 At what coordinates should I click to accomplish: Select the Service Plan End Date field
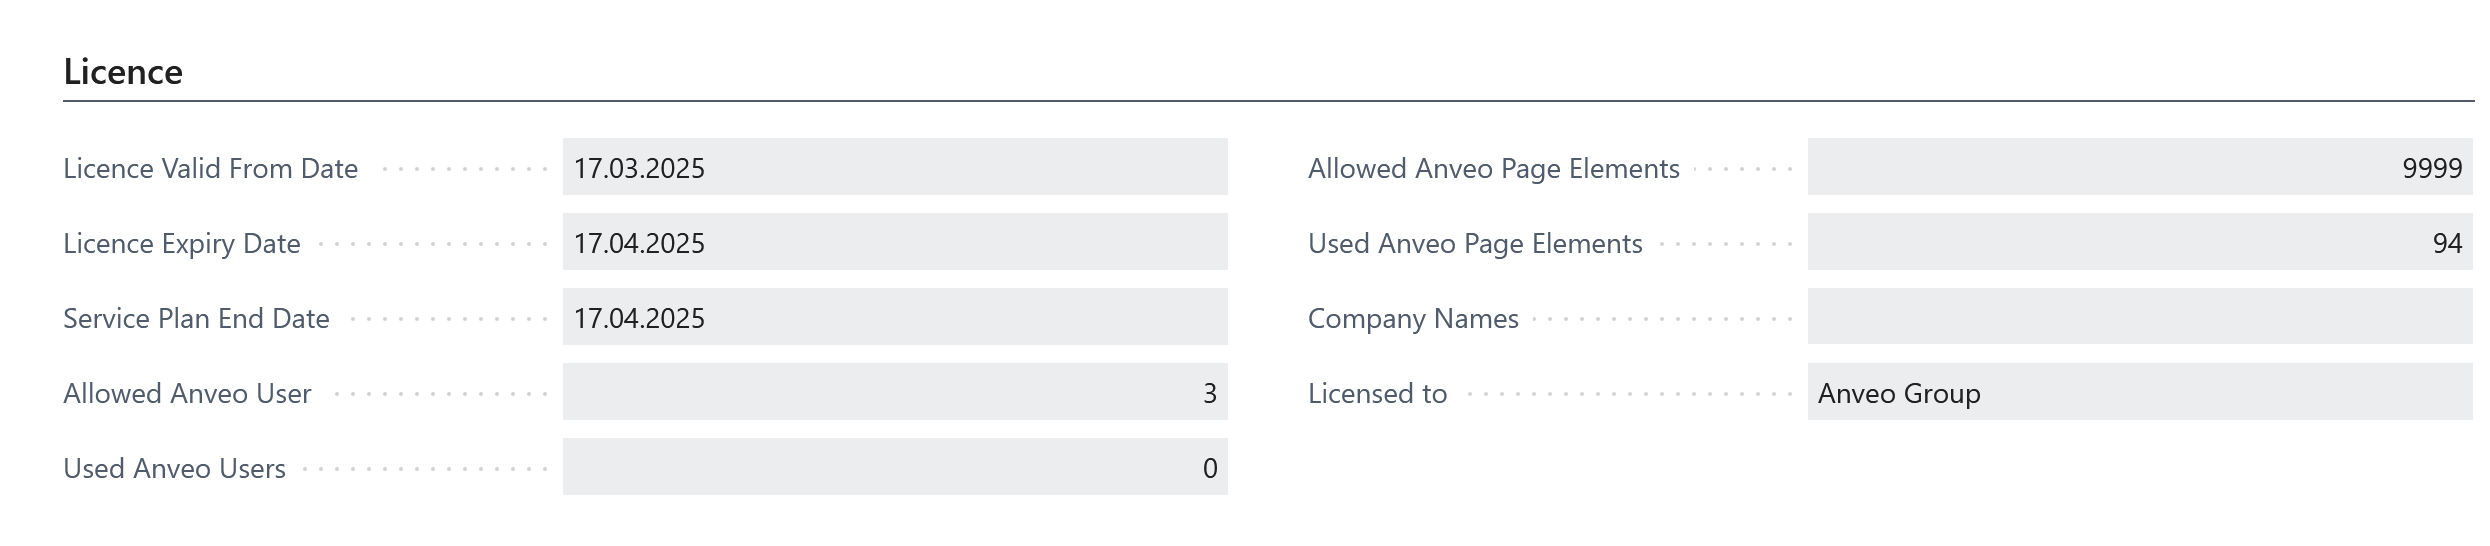pyautogui.click(x=895, y=317)
